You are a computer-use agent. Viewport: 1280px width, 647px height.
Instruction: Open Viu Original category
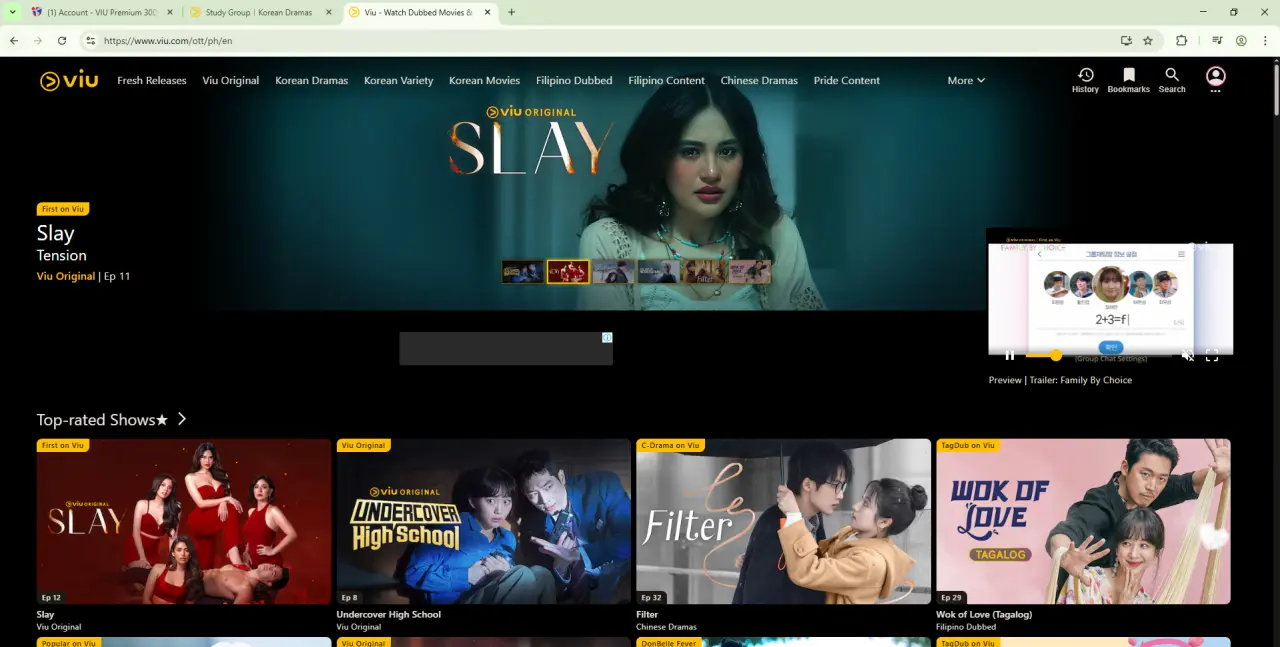(x=231, y=80)
